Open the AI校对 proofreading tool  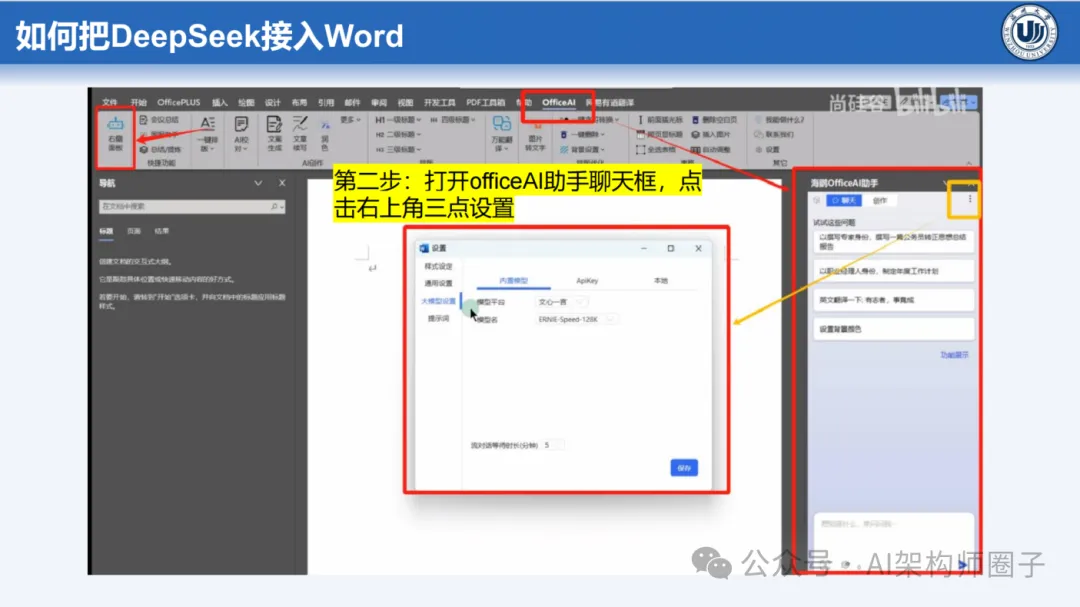coord(241,134)
